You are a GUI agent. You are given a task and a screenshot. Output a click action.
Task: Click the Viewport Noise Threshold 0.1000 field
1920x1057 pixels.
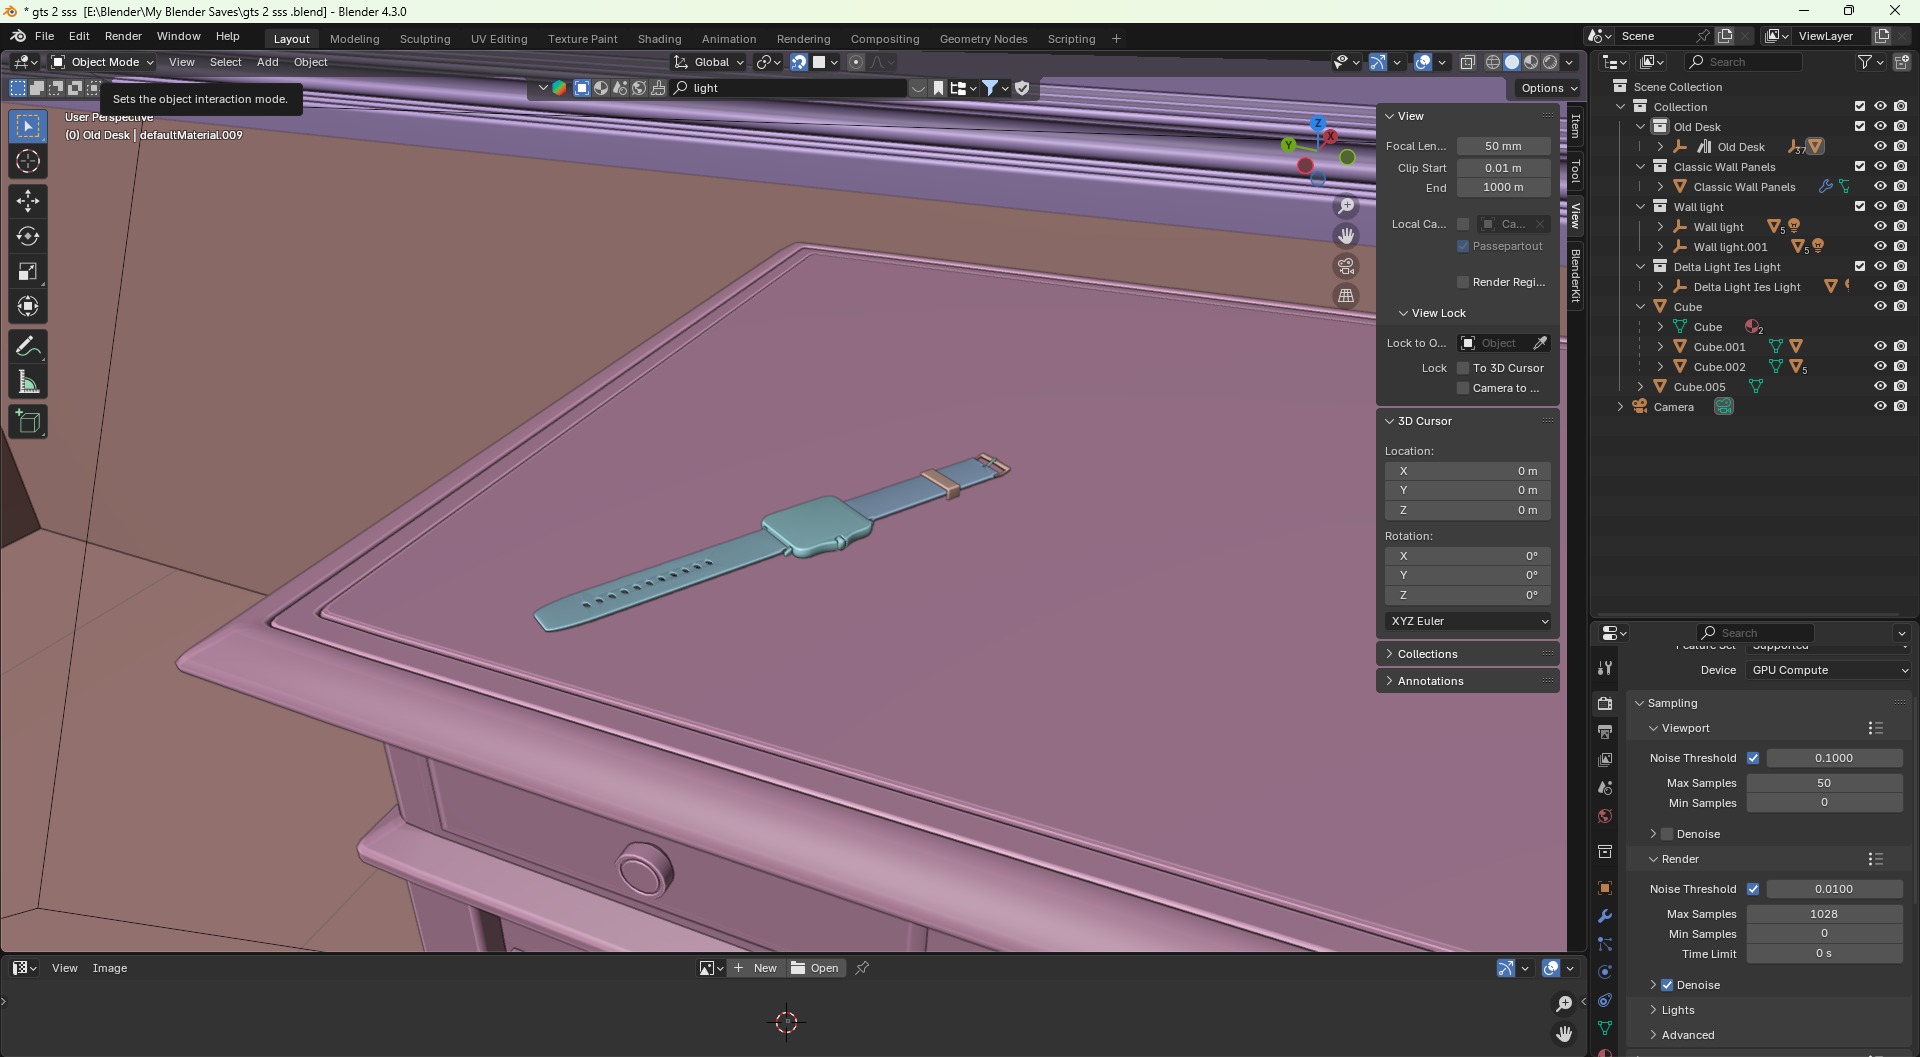point(1834,758)
